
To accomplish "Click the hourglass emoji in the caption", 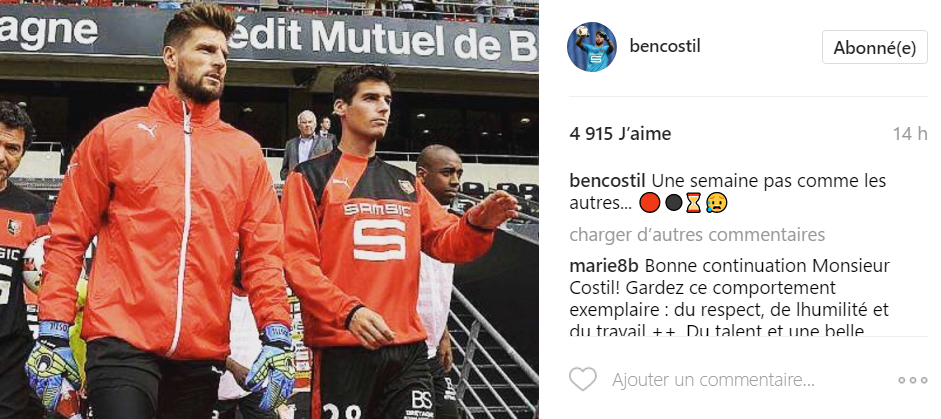I will point(693,203).
